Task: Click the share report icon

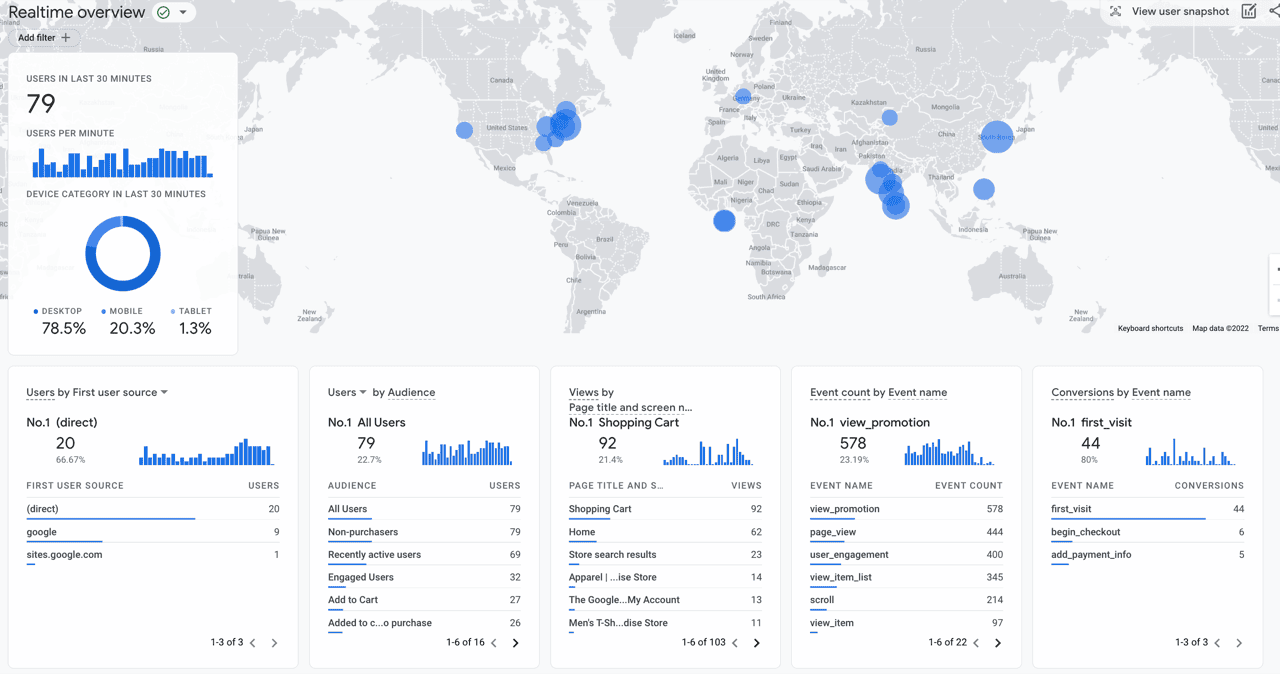Action: coord(1273,12)
